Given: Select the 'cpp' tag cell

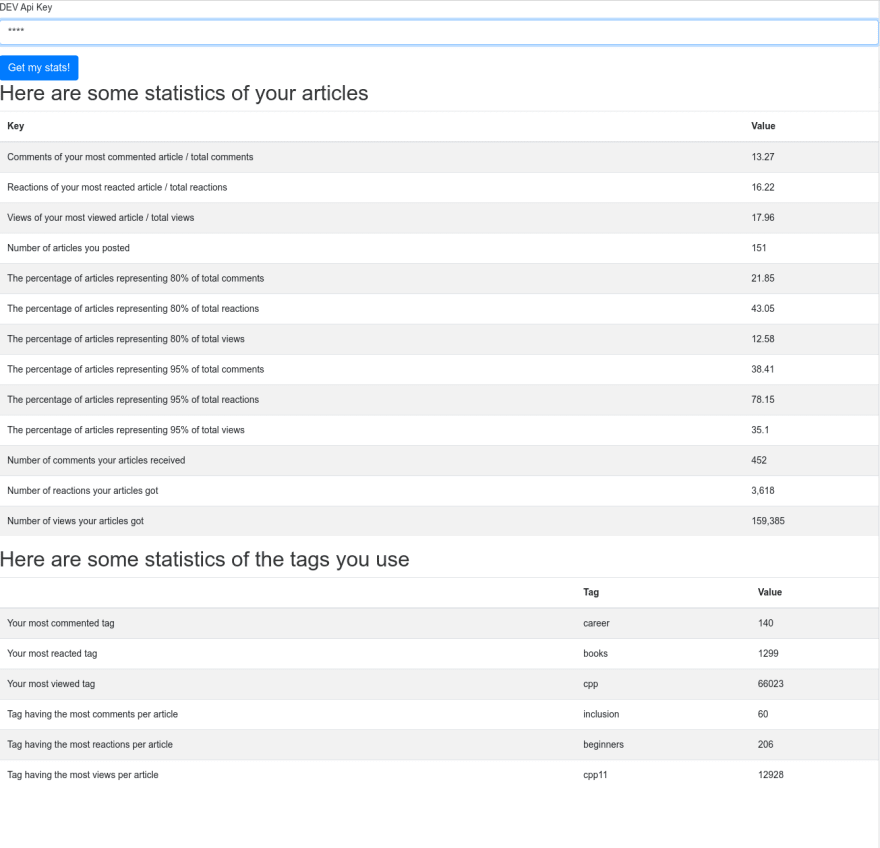Looking at the screenshot, I should coord(590,685).
